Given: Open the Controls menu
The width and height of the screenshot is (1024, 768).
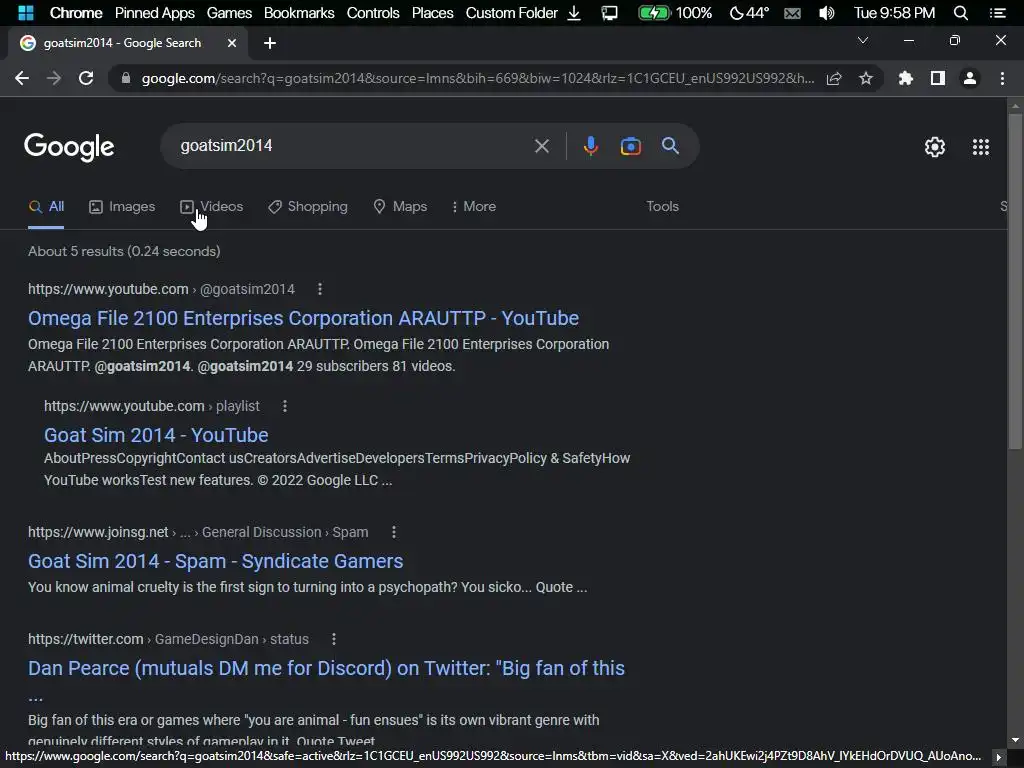Looking at the screenshot, I should 373,12.
